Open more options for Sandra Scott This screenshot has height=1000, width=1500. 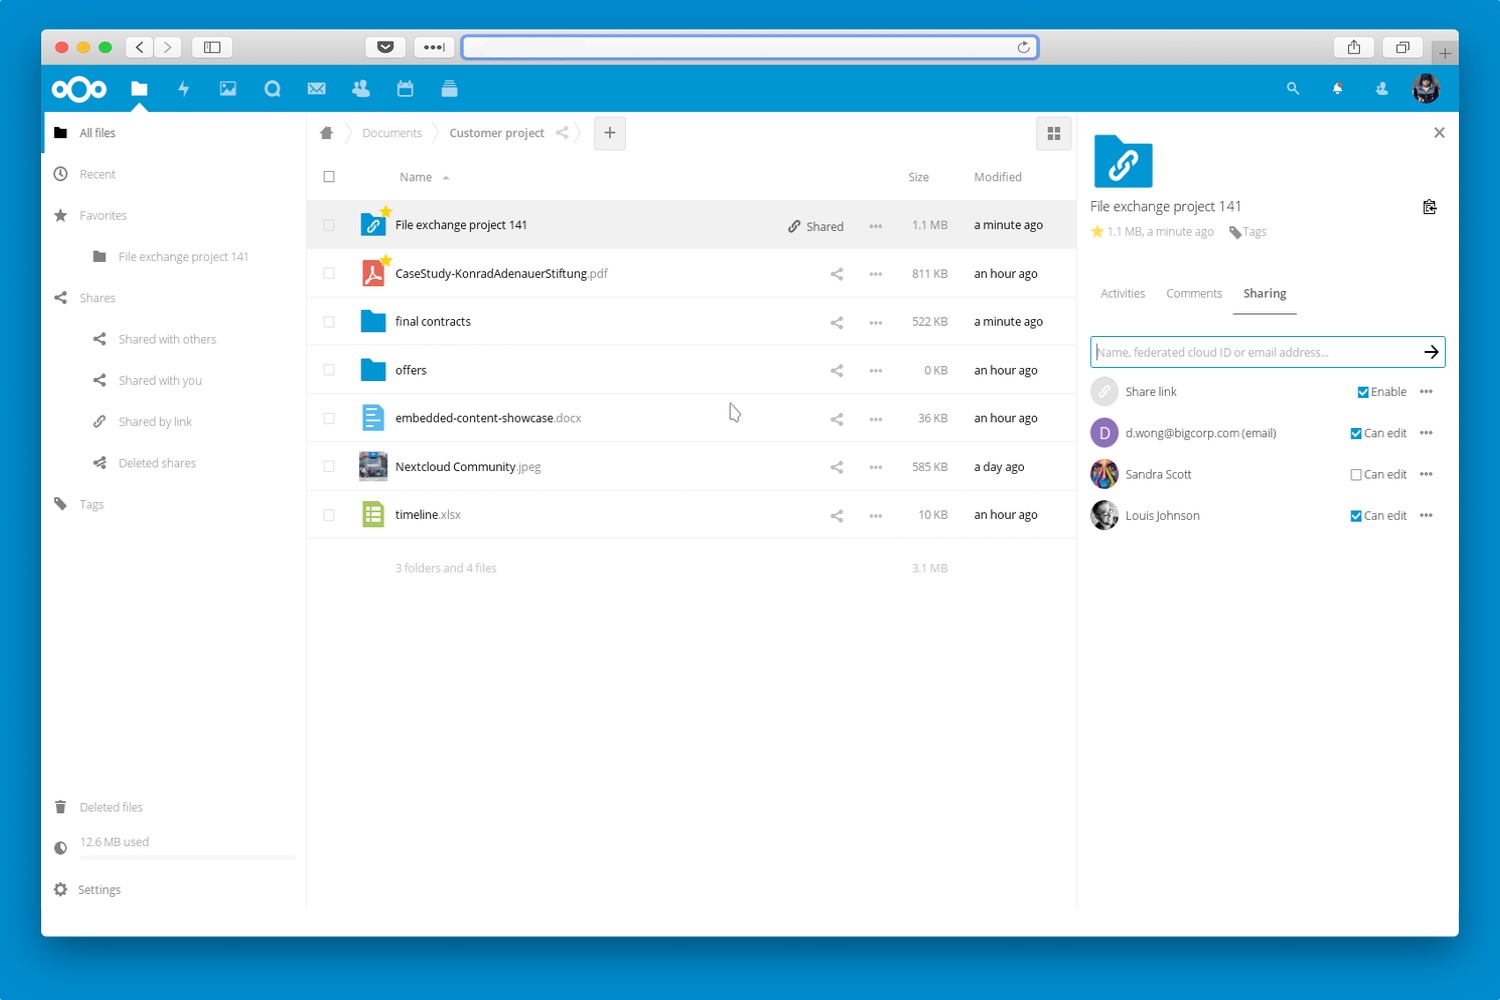tap(1426, 475)
